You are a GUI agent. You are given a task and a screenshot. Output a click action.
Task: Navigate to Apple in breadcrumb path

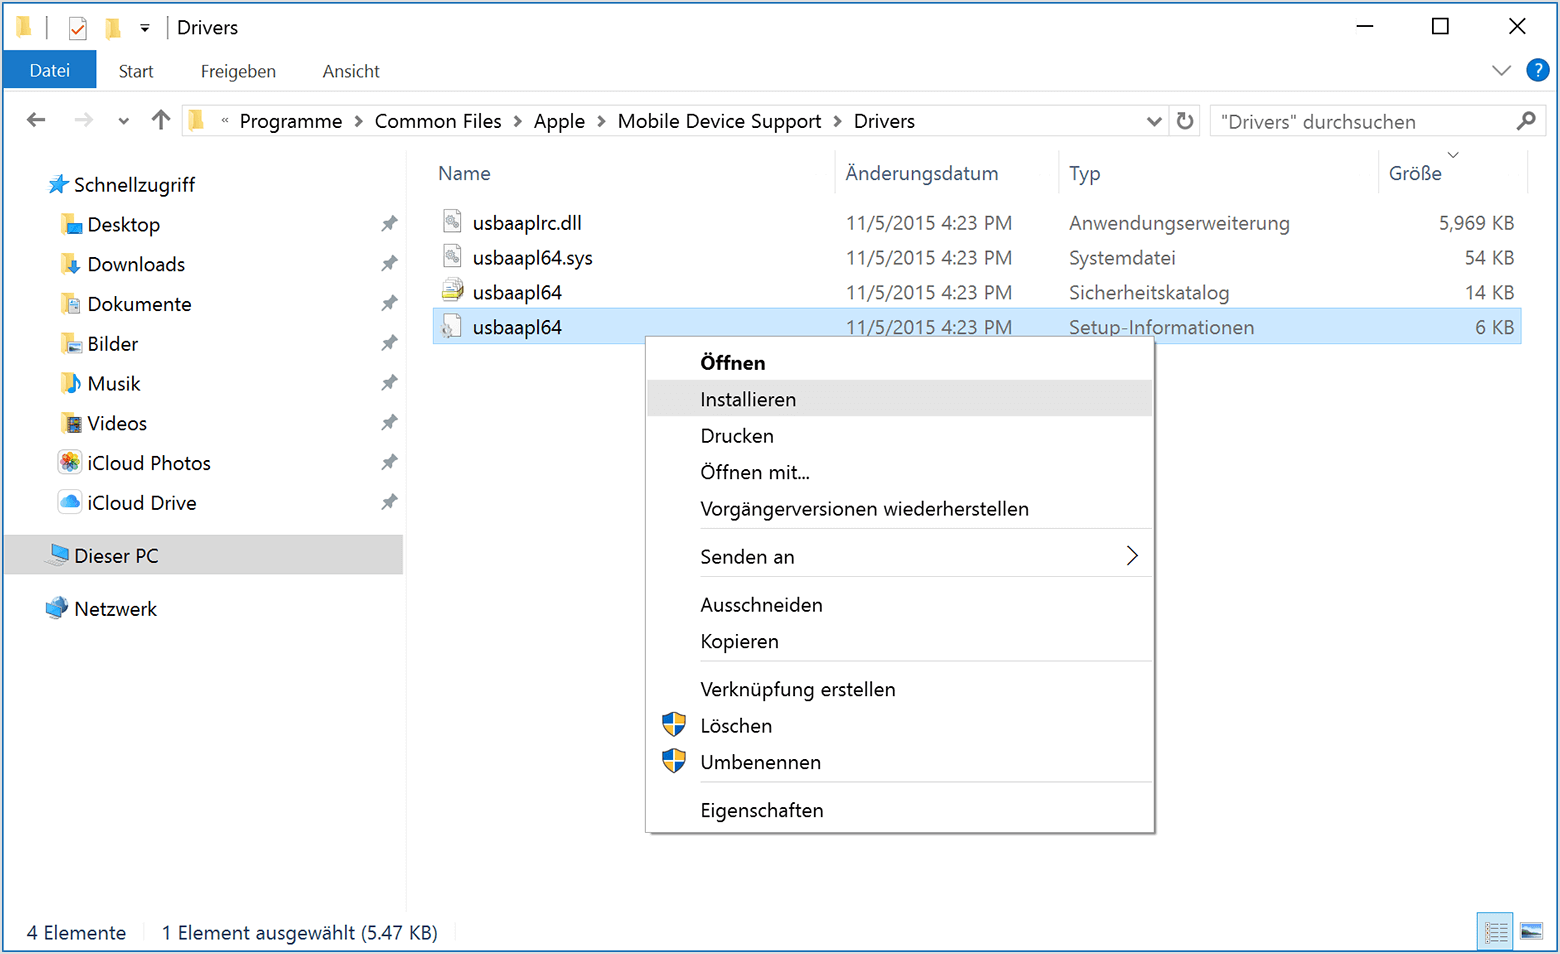(x=559, y=121)
